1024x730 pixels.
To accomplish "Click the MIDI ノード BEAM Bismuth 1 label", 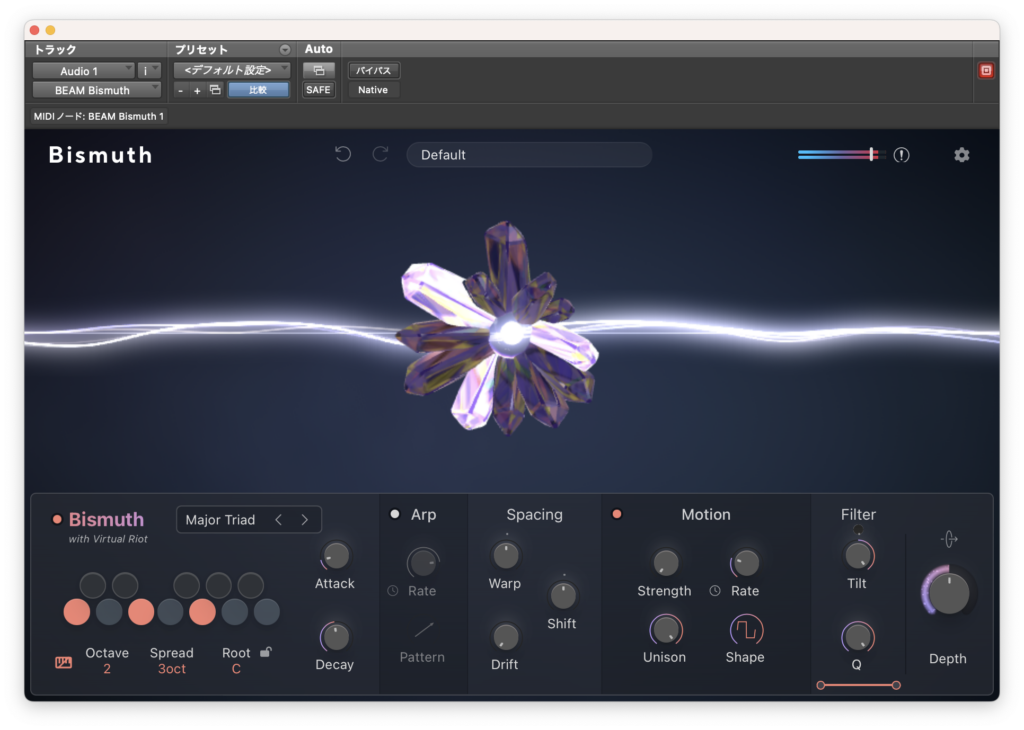I will [99, 116].
